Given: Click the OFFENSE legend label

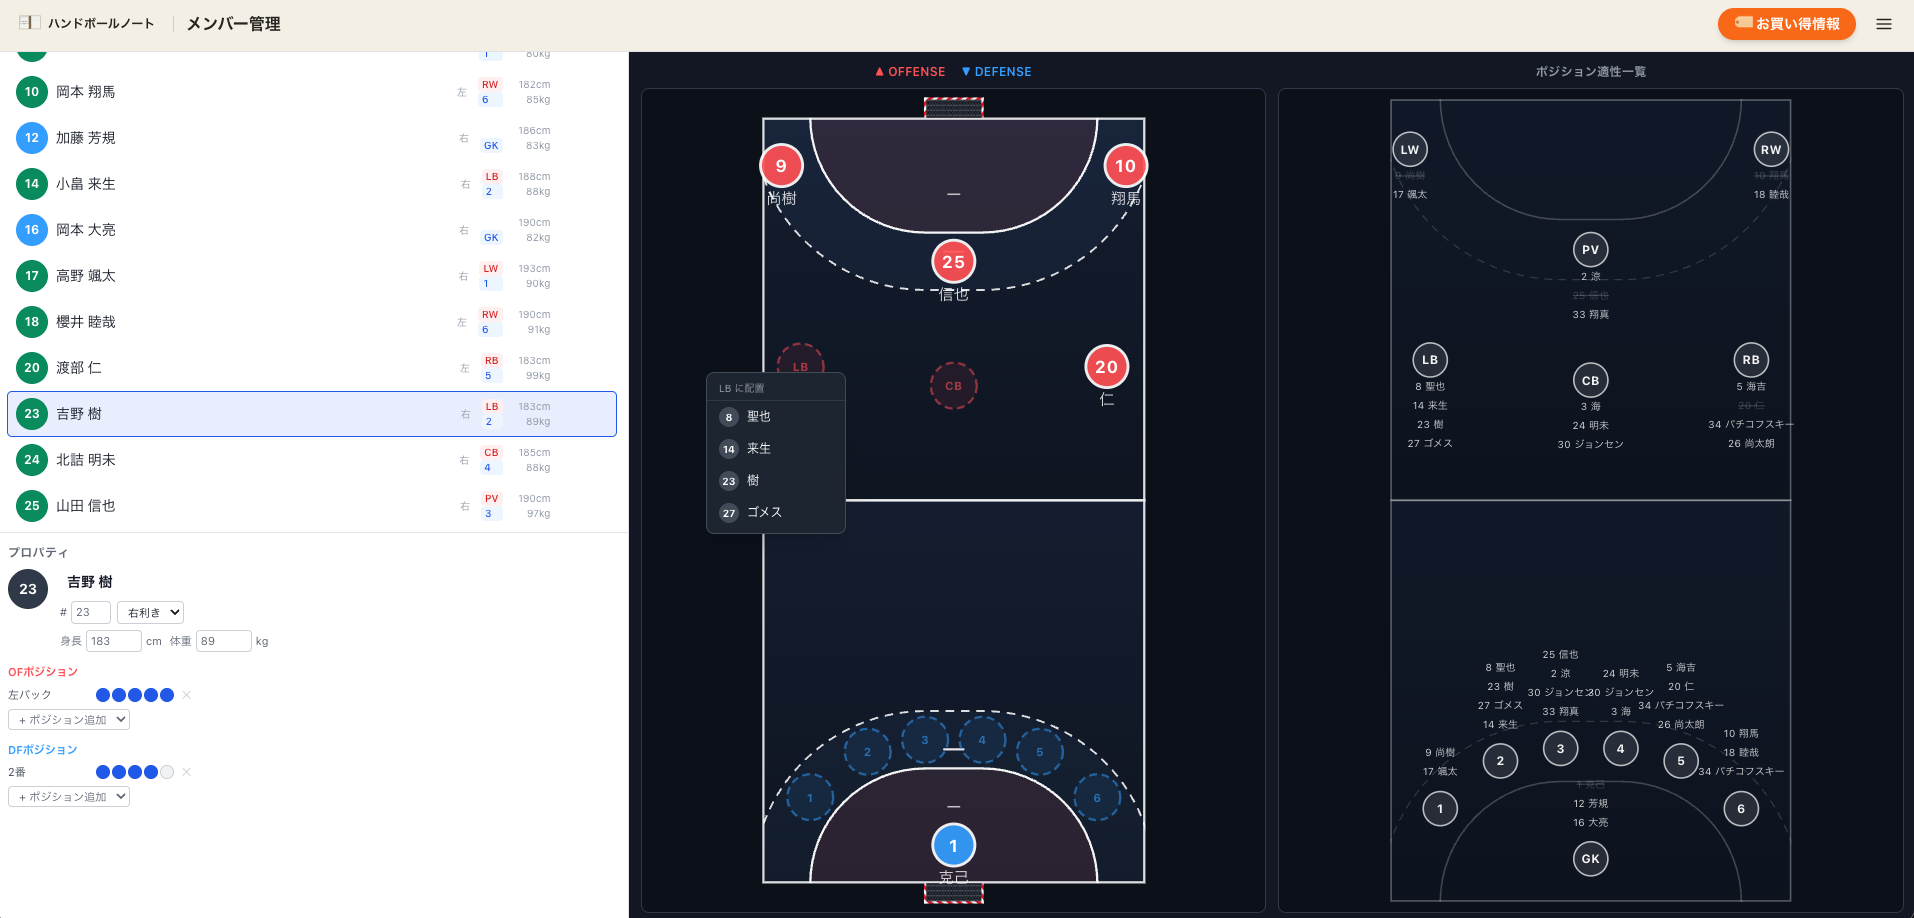Looking at the screenshot, I should click(x=910, y=72).
